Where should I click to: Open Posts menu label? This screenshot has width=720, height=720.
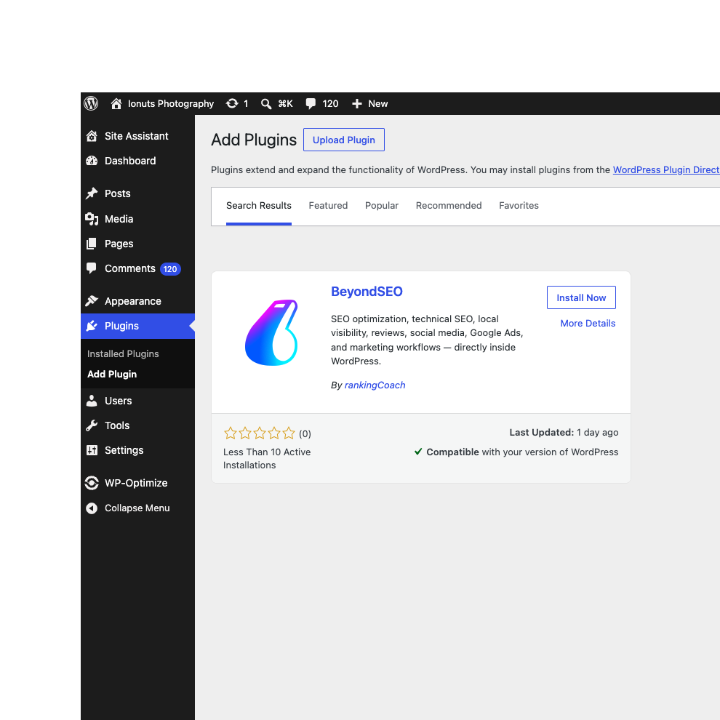click(x=118, y=194)
